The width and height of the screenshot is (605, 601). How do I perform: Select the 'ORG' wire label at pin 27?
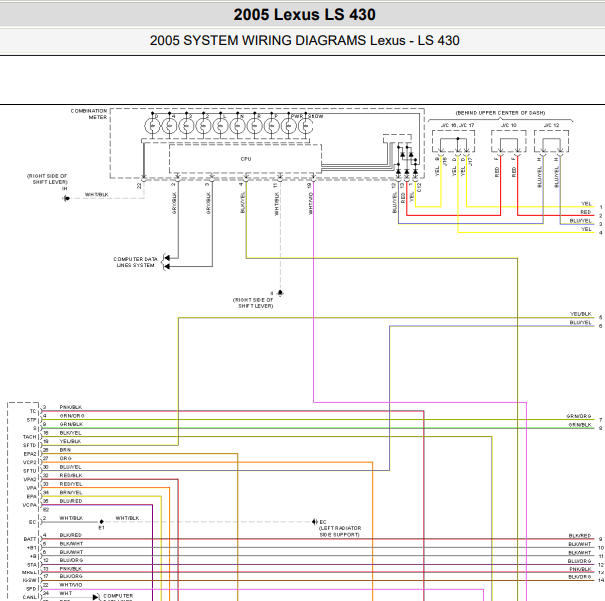pos(66,458)
